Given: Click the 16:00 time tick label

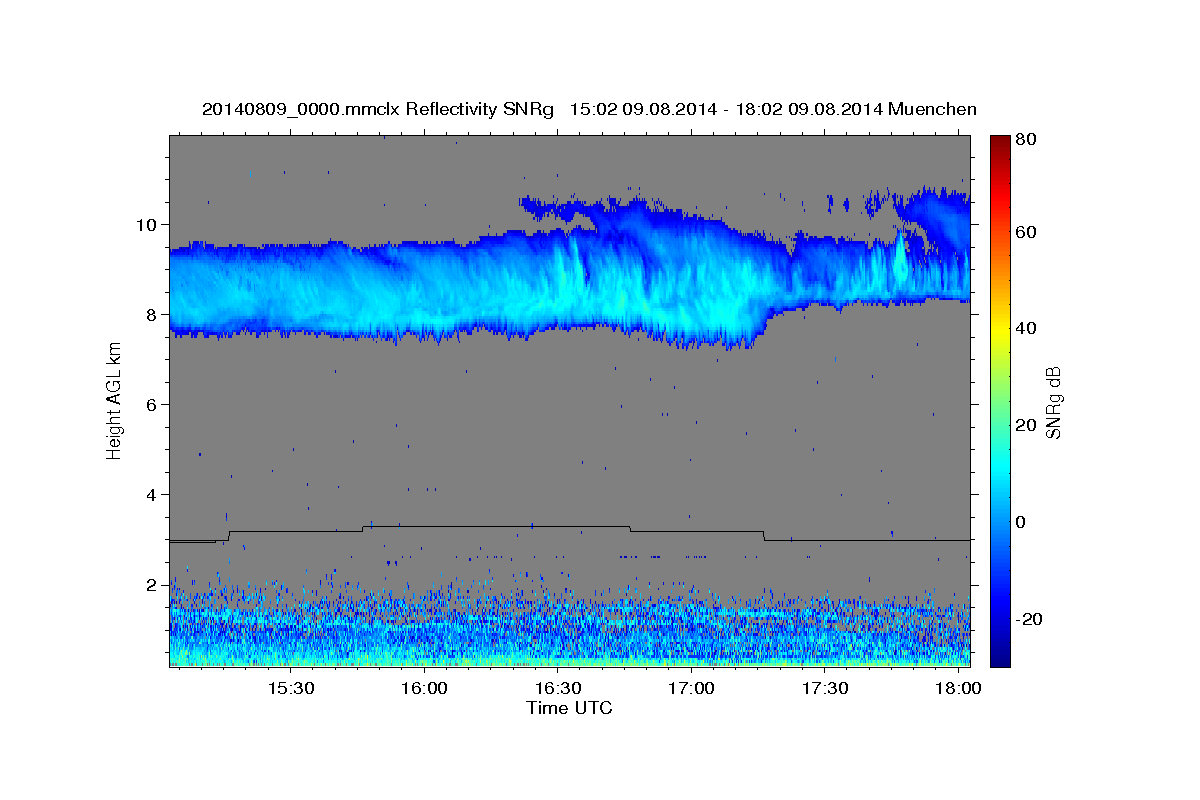Looking at the screenshot, I should pos(424,689).
